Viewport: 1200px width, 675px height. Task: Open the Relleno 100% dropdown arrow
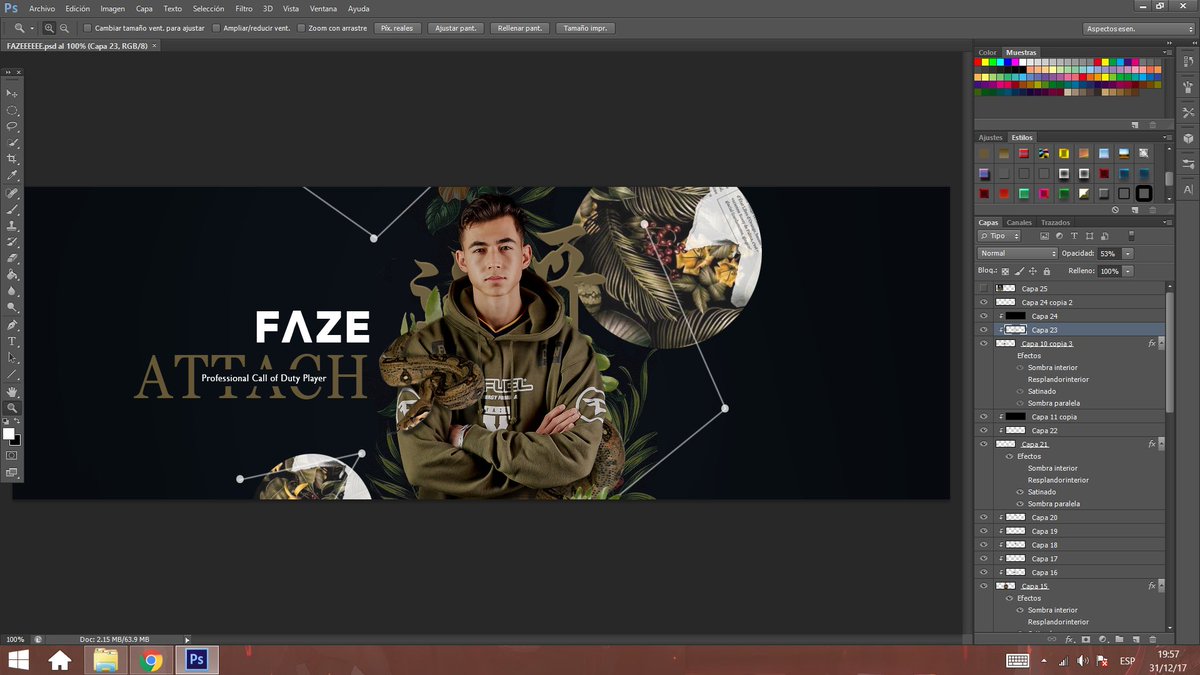pos(1128,271)
